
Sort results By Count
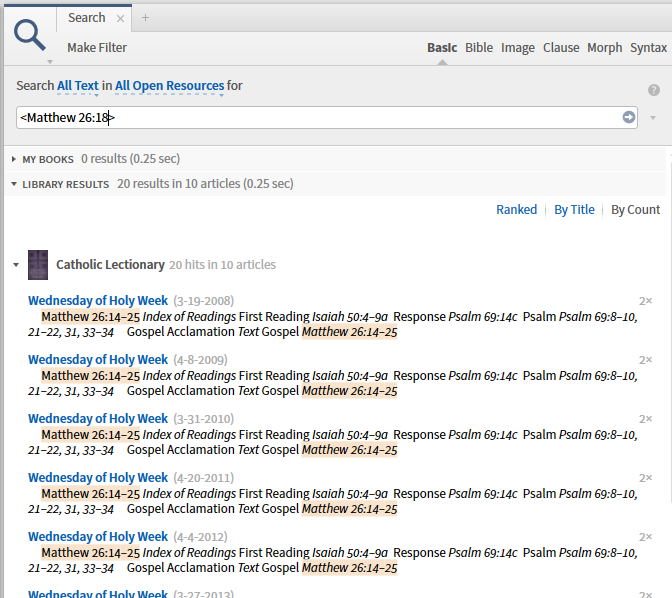click(x=636, y=210)
